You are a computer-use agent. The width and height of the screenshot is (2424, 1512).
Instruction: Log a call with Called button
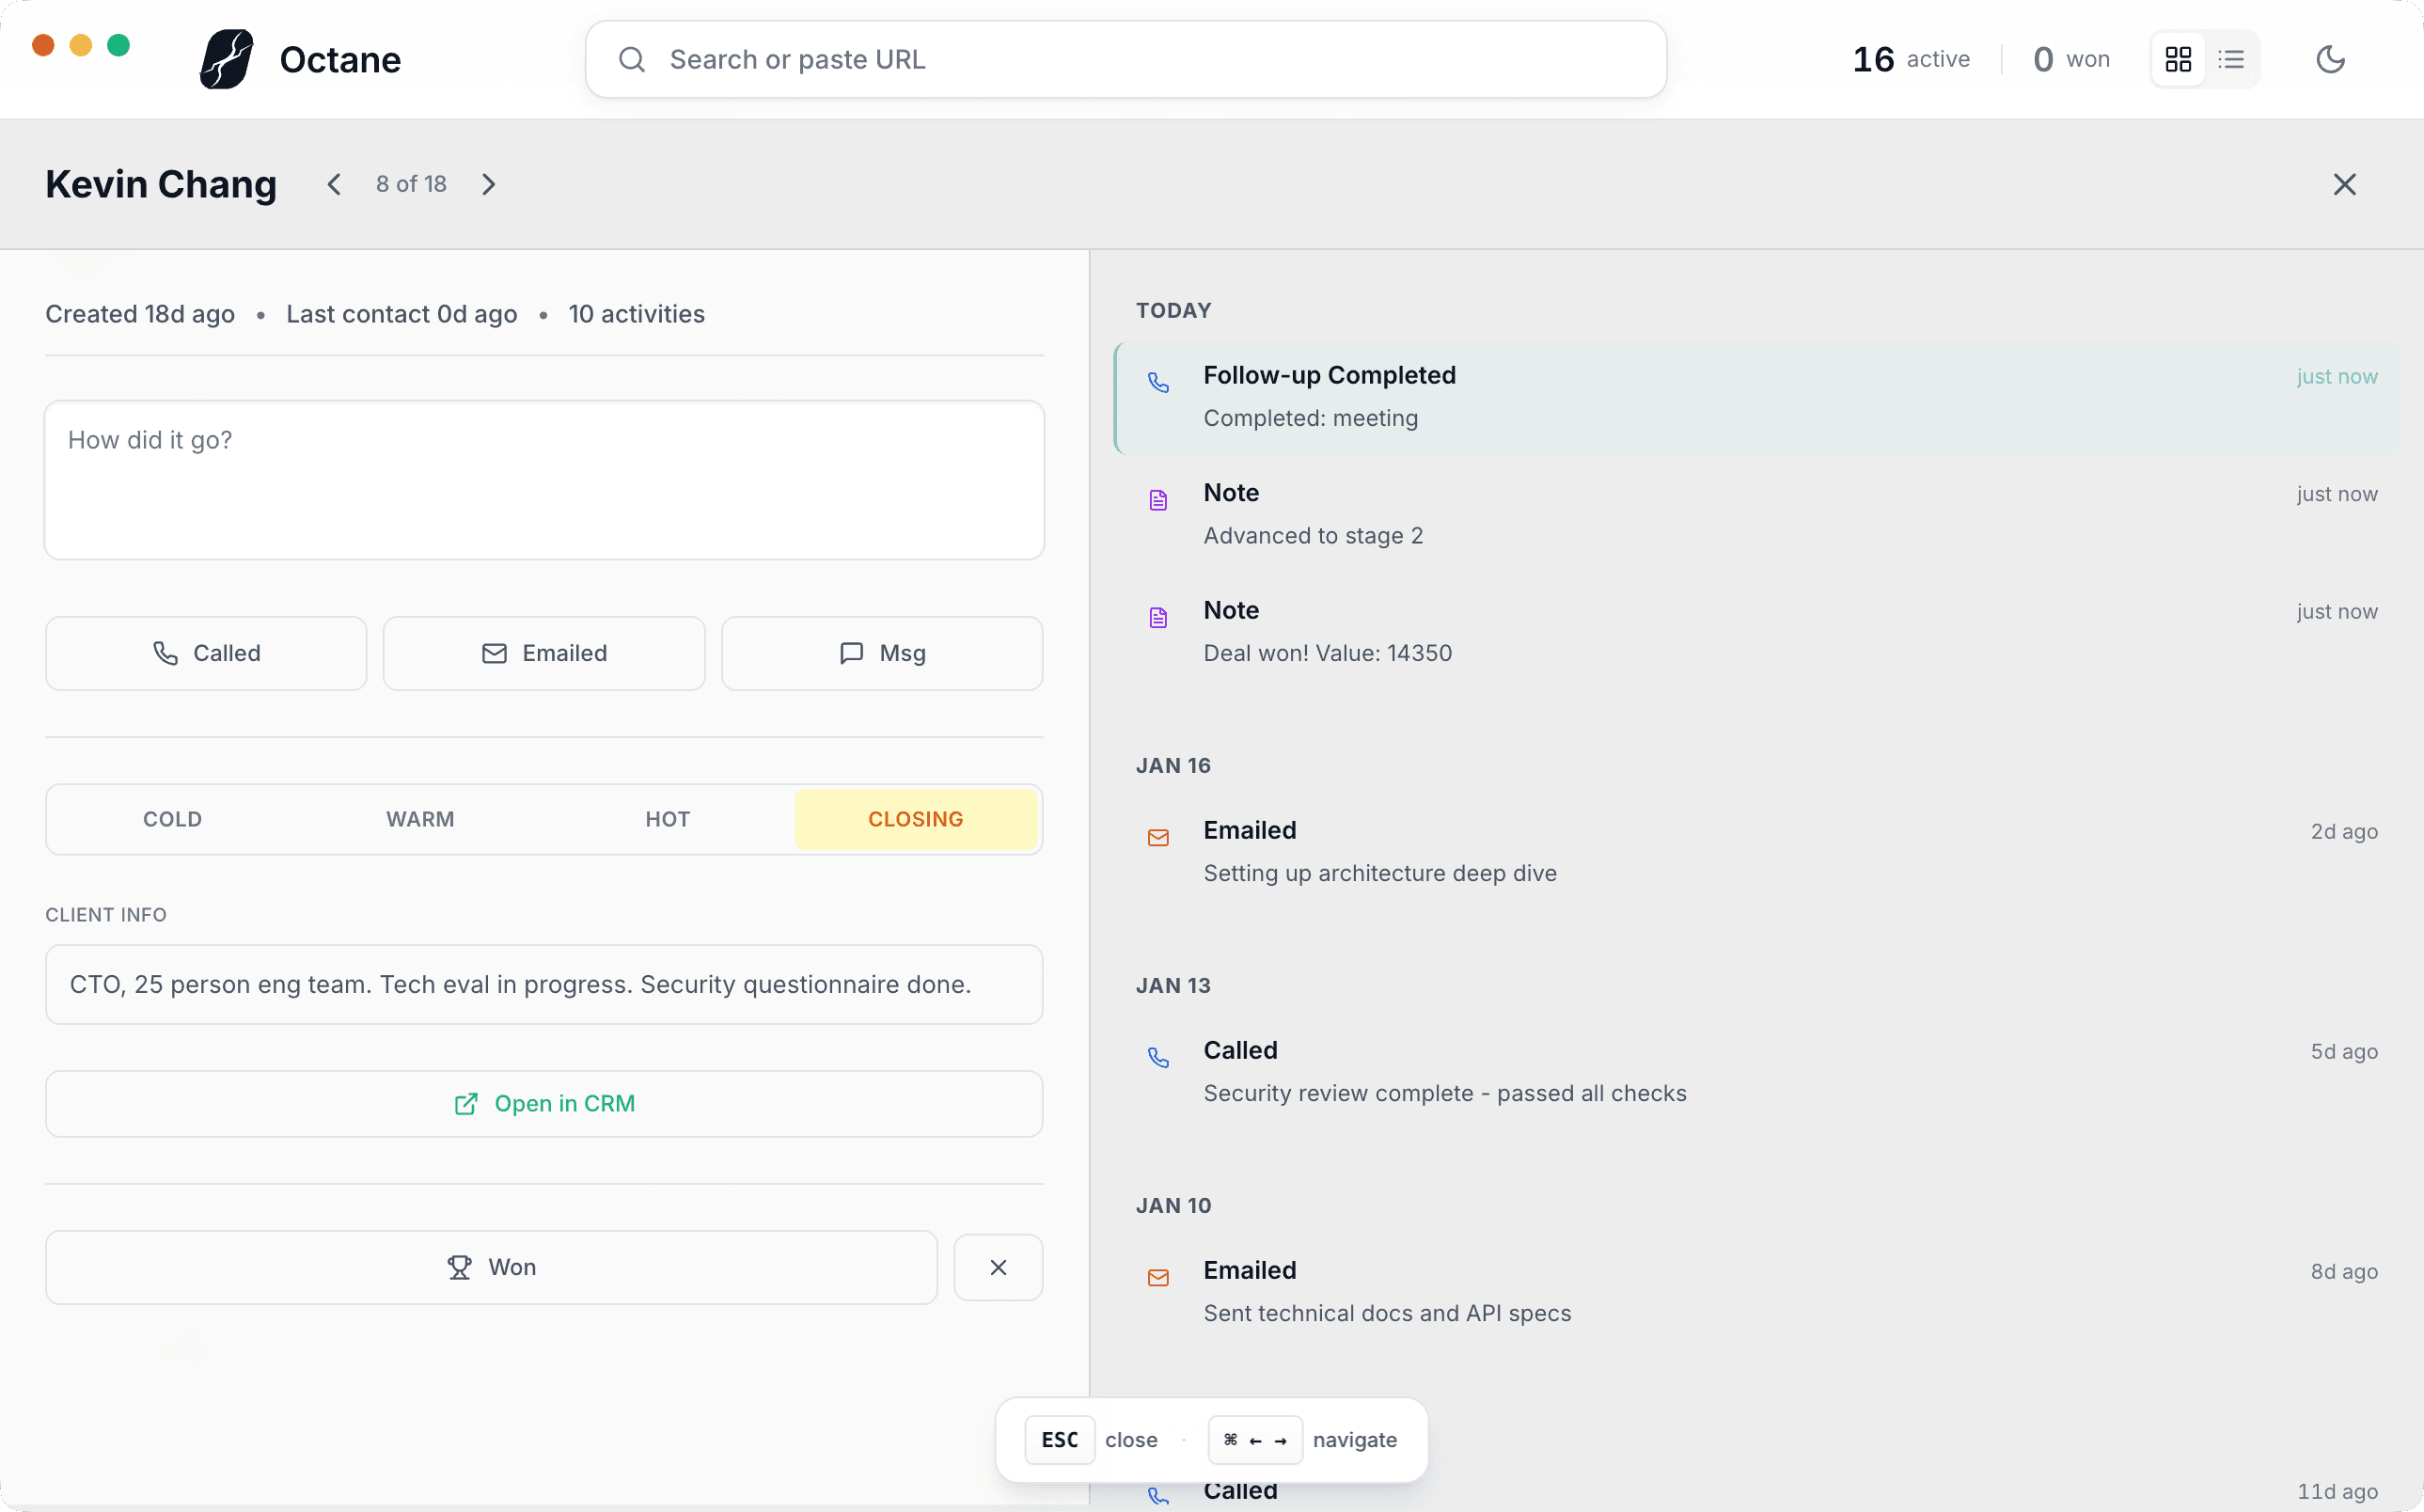(x=206, y=653)
